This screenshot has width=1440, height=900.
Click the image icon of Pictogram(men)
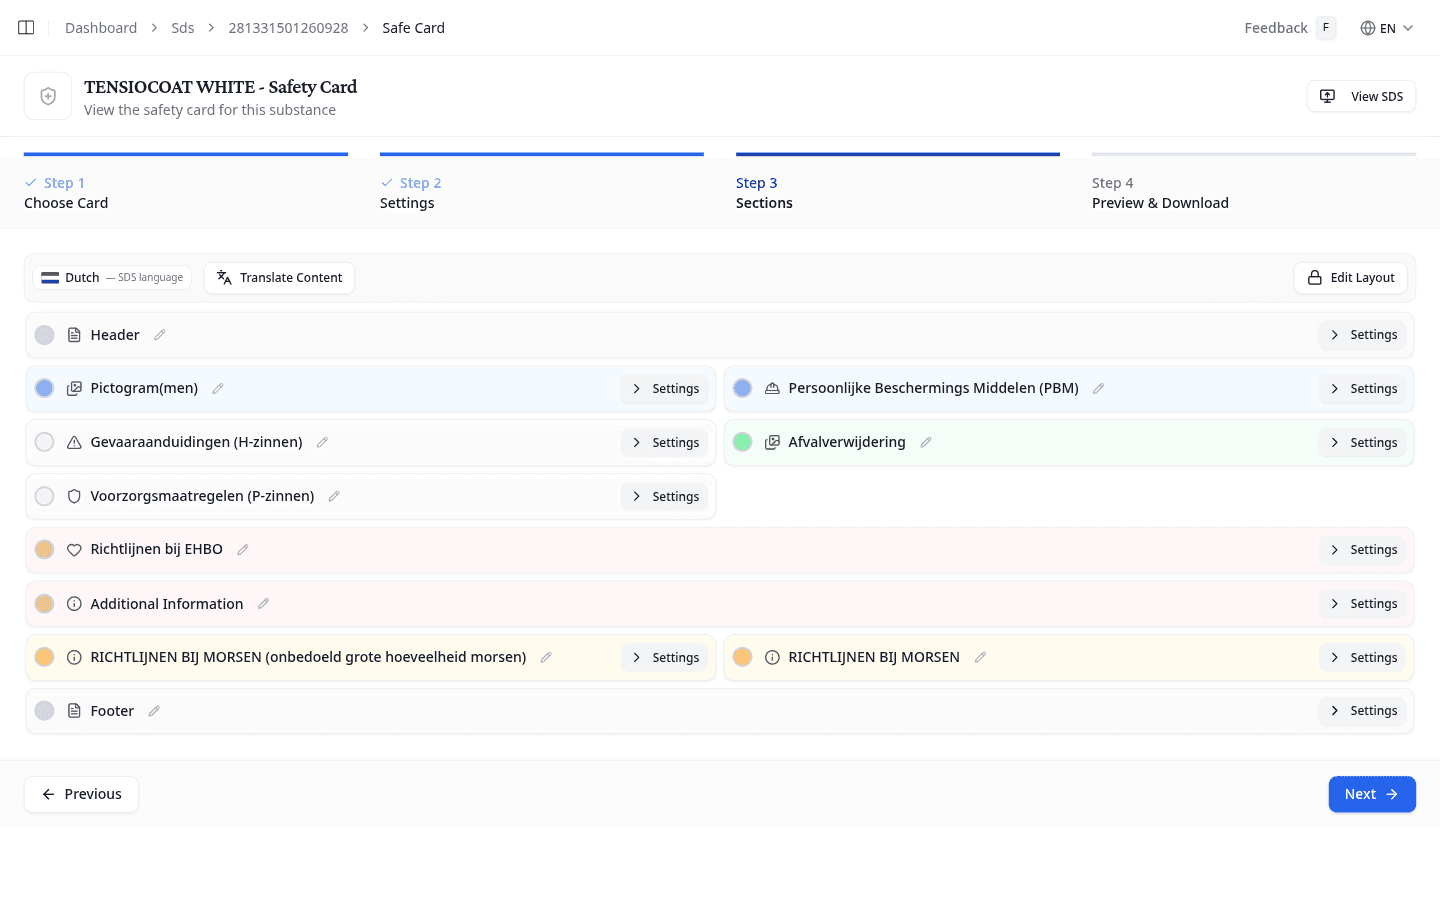click(x=74, y=388)
